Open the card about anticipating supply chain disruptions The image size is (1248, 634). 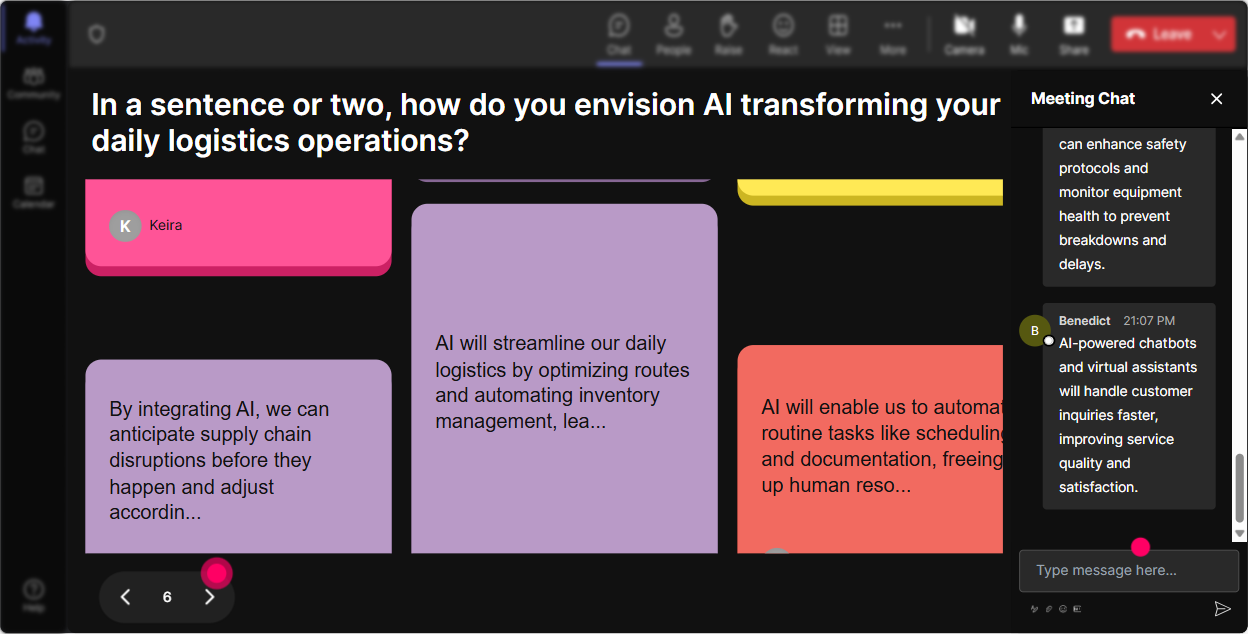(x=238, y=457)
